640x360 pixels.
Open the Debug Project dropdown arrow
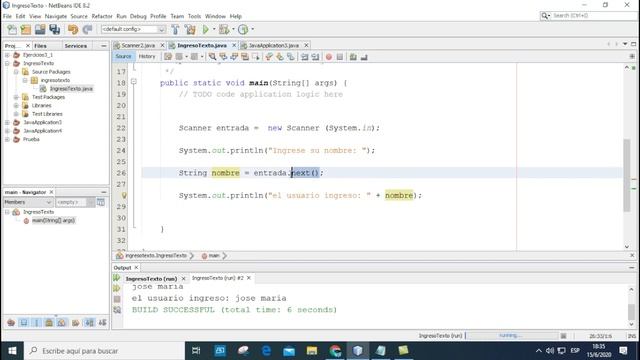(x=233, y=29)
